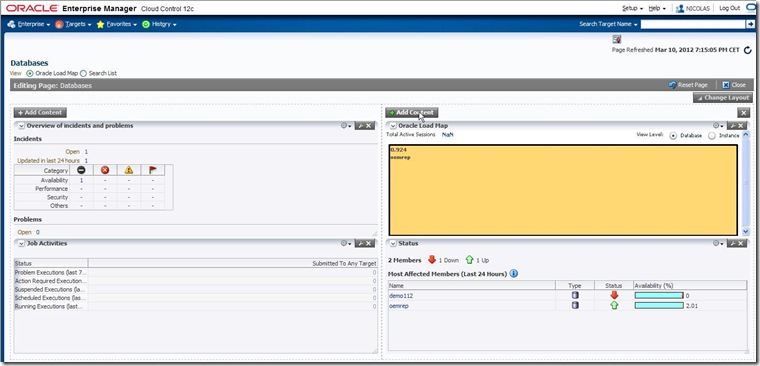The height and width of the screenshot is (366, 760).
Task: Click the page personalization icon above Page Refreshed
Action: click(617, 39)
